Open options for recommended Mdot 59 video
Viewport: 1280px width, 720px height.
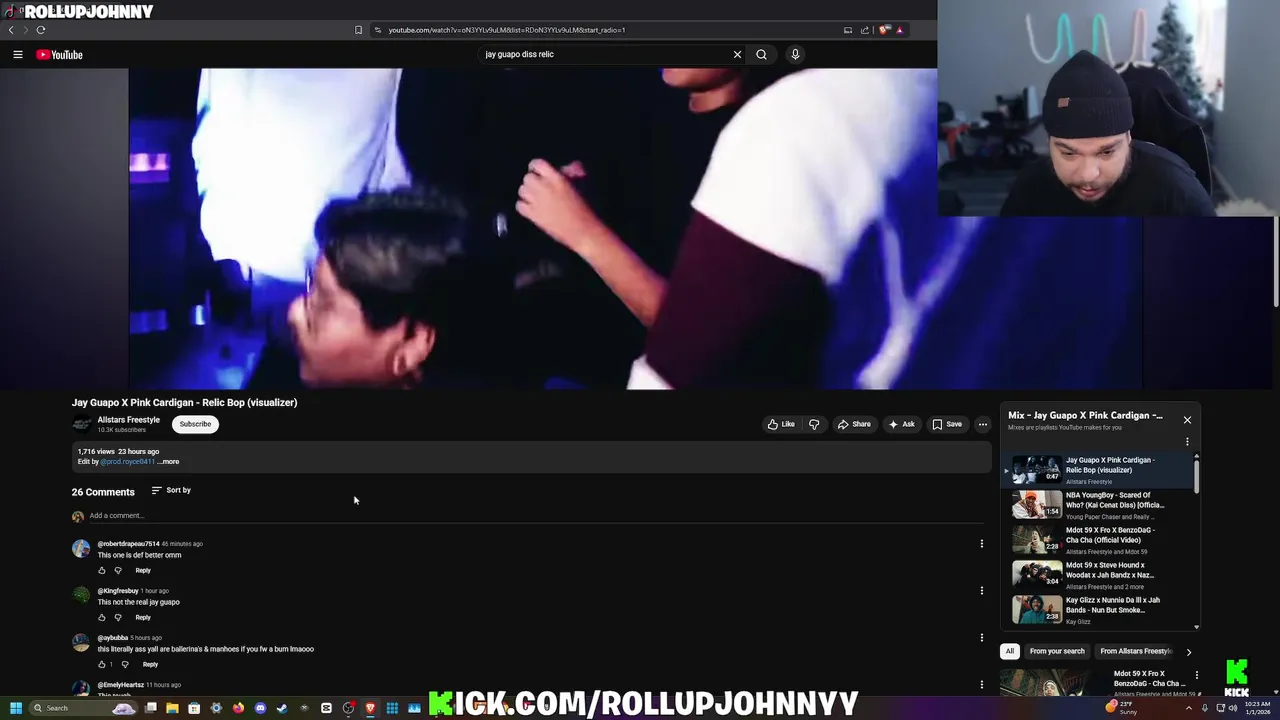pyautogui.click(x=1196, y=675)
